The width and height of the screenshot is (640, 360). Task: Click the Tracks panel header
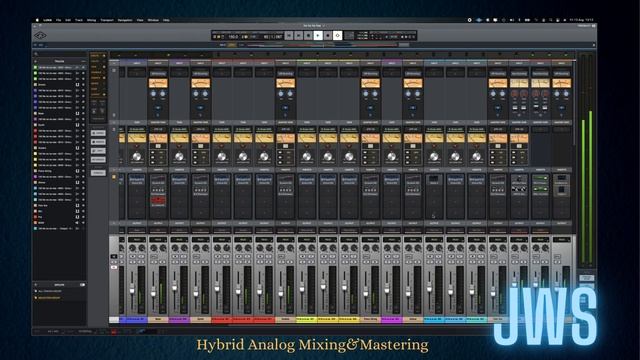(60, 61)
